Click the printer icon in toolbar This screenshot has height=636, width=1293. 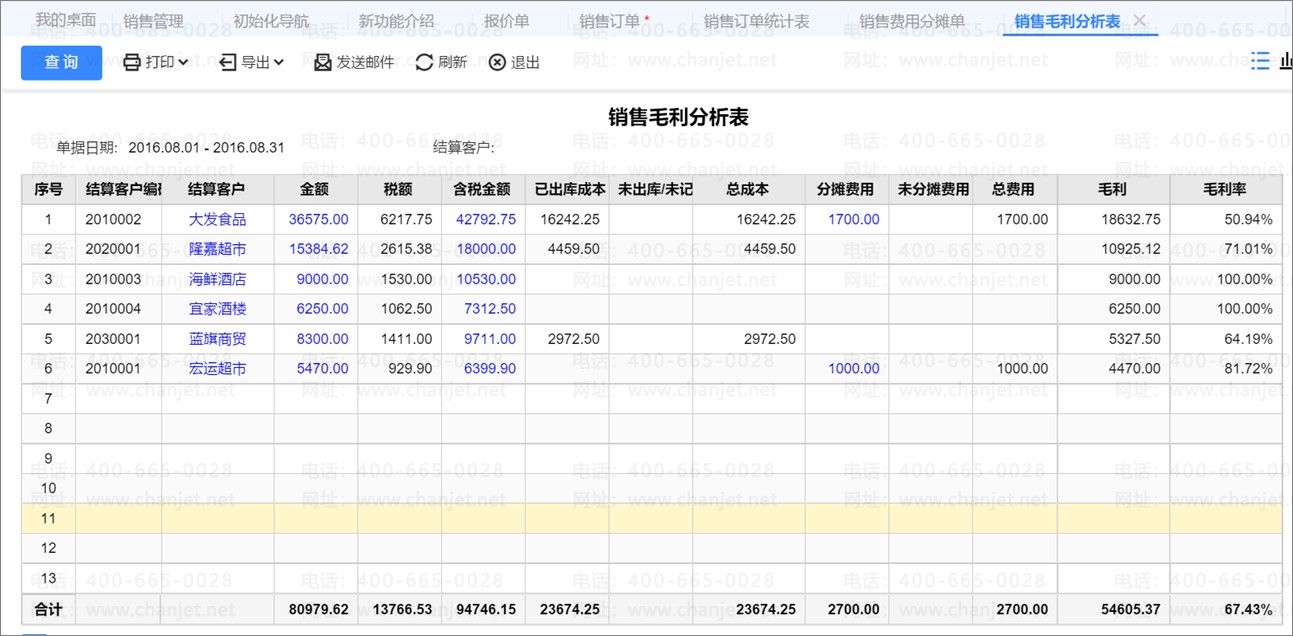point(132,62)
